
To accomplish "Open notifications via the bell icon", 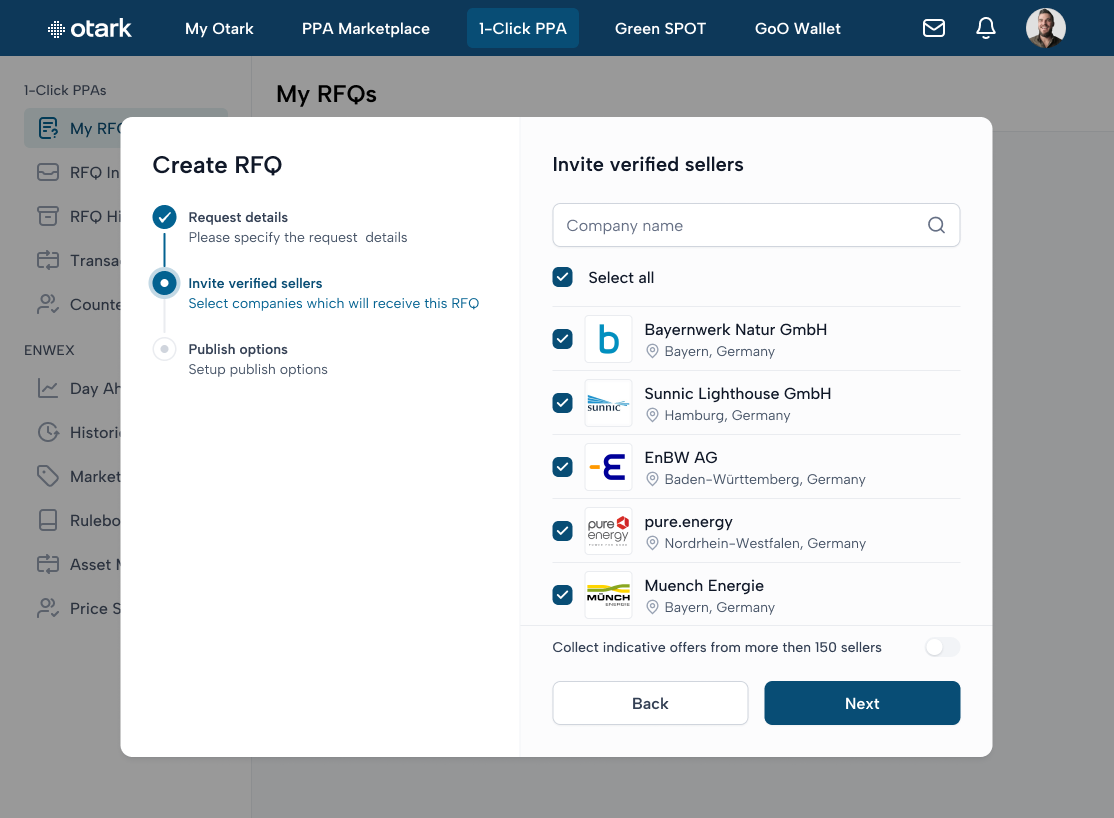I will (x=986, y=28).
